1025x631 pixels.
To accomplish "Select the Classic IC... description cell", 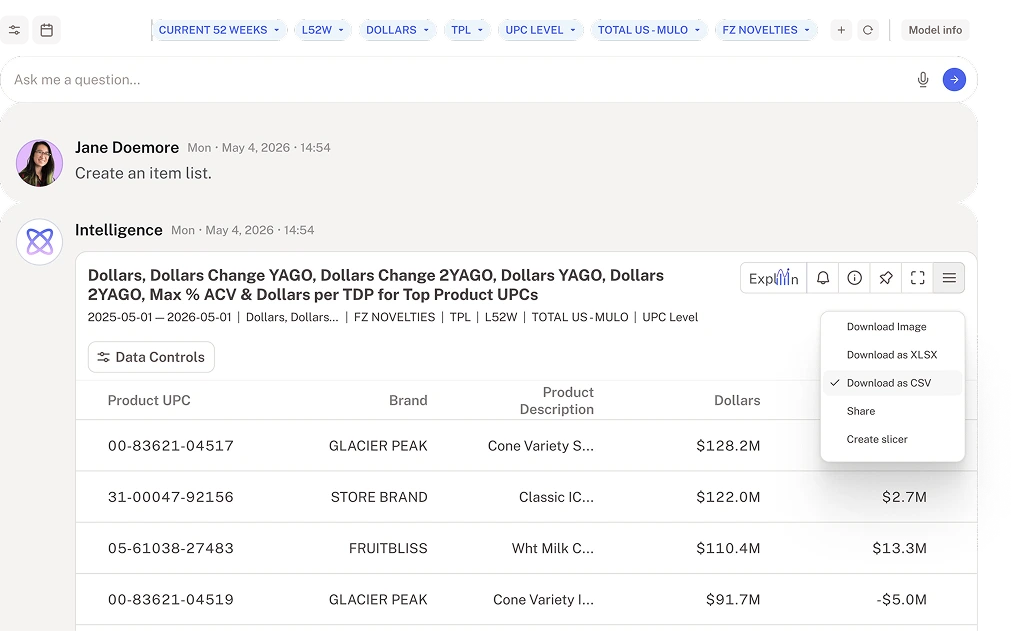I will coord(556,497).
